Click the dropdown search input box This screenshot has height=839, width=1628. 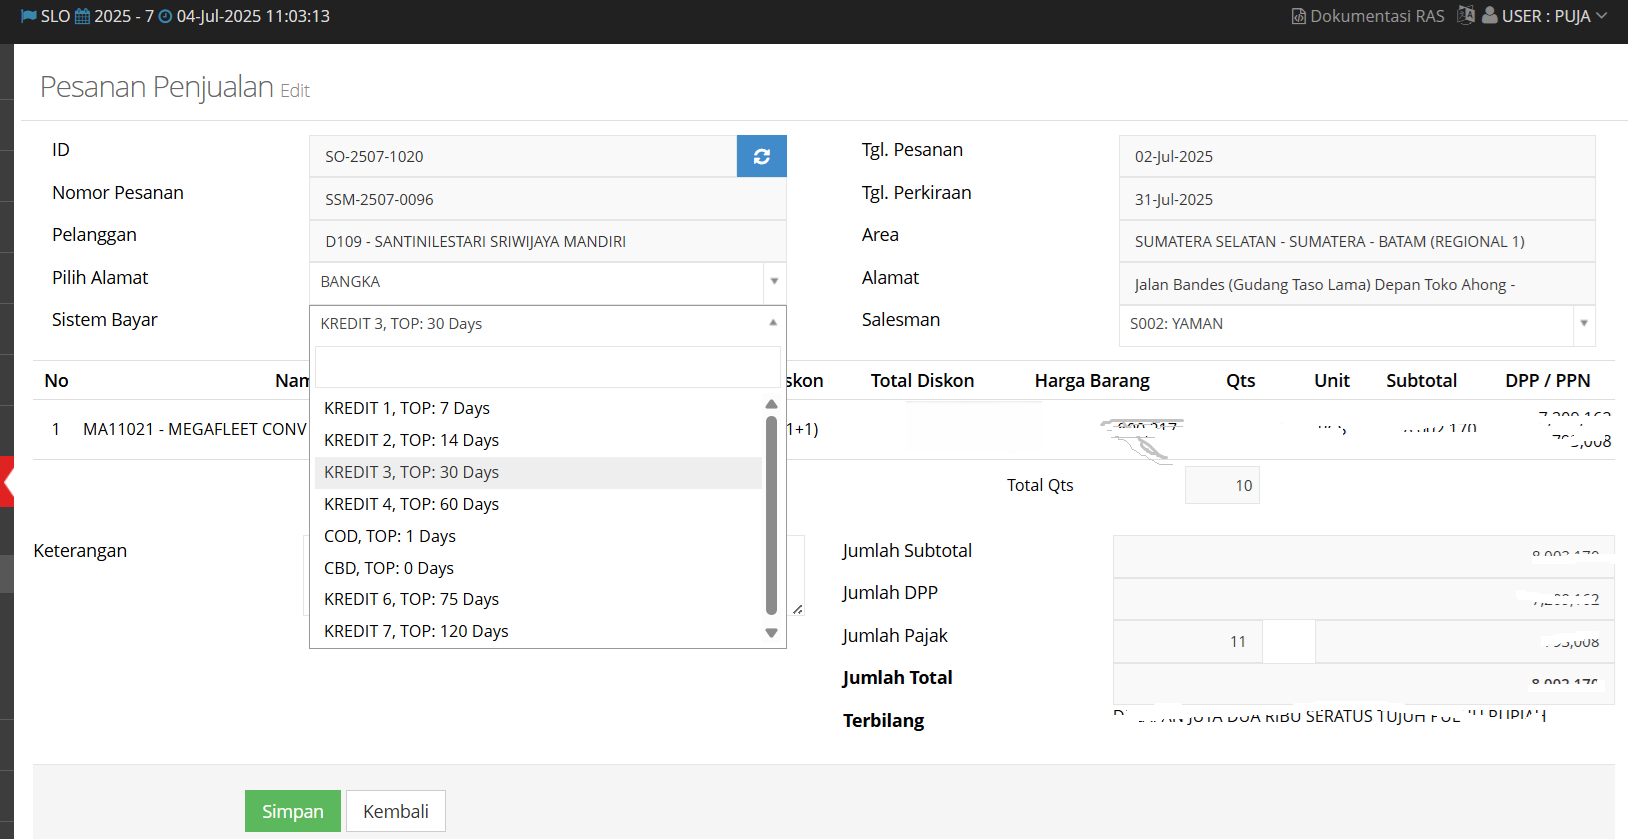547,367
